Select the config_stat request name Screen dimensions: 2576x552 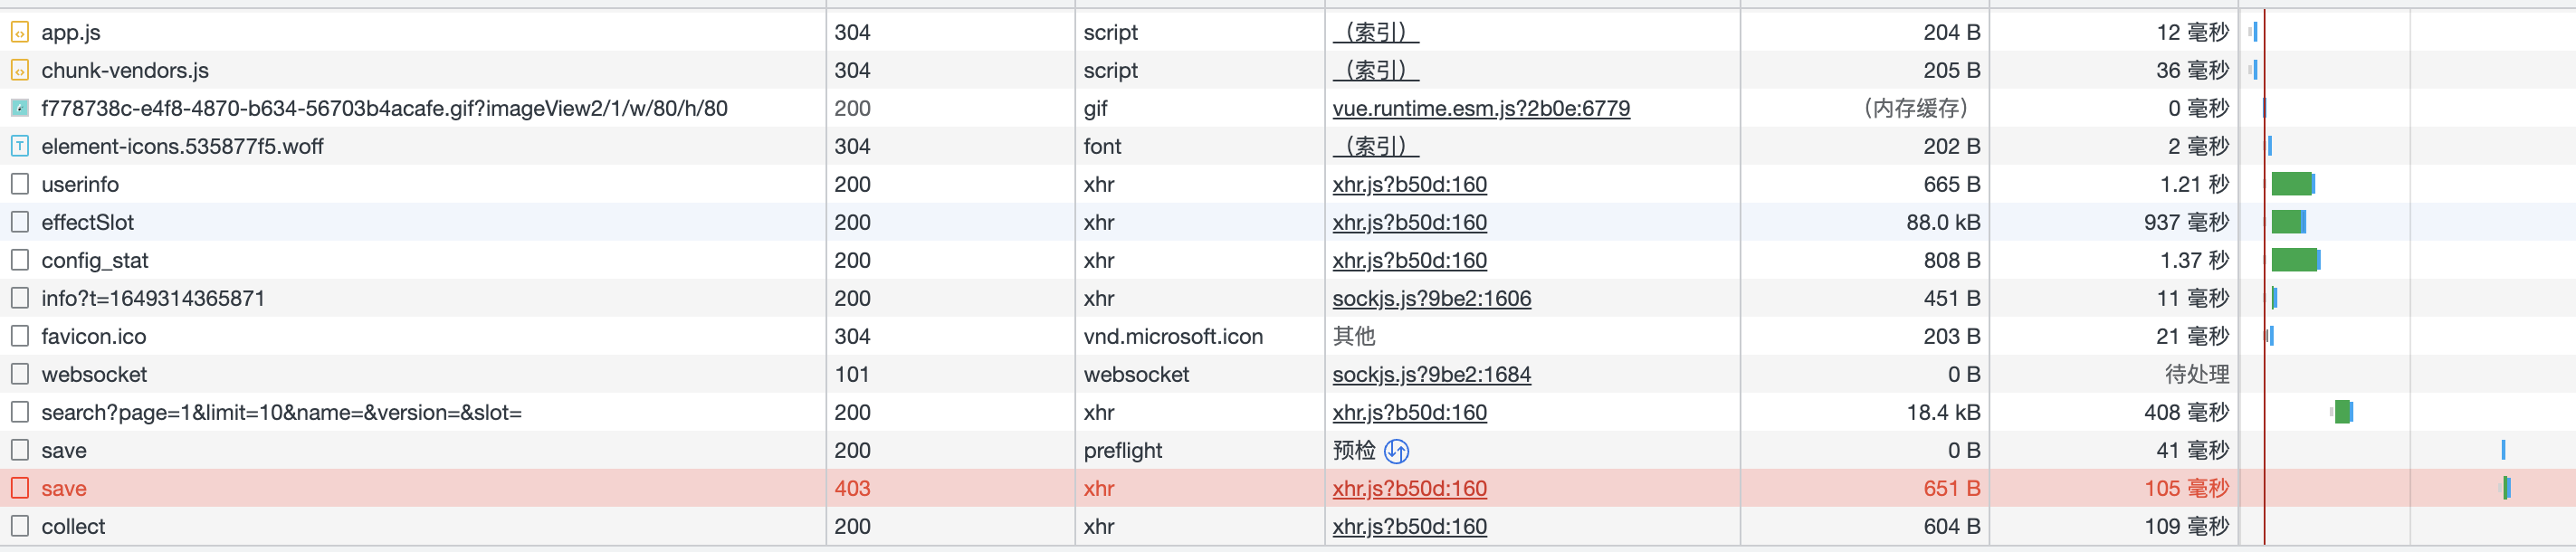click(95, 260)
